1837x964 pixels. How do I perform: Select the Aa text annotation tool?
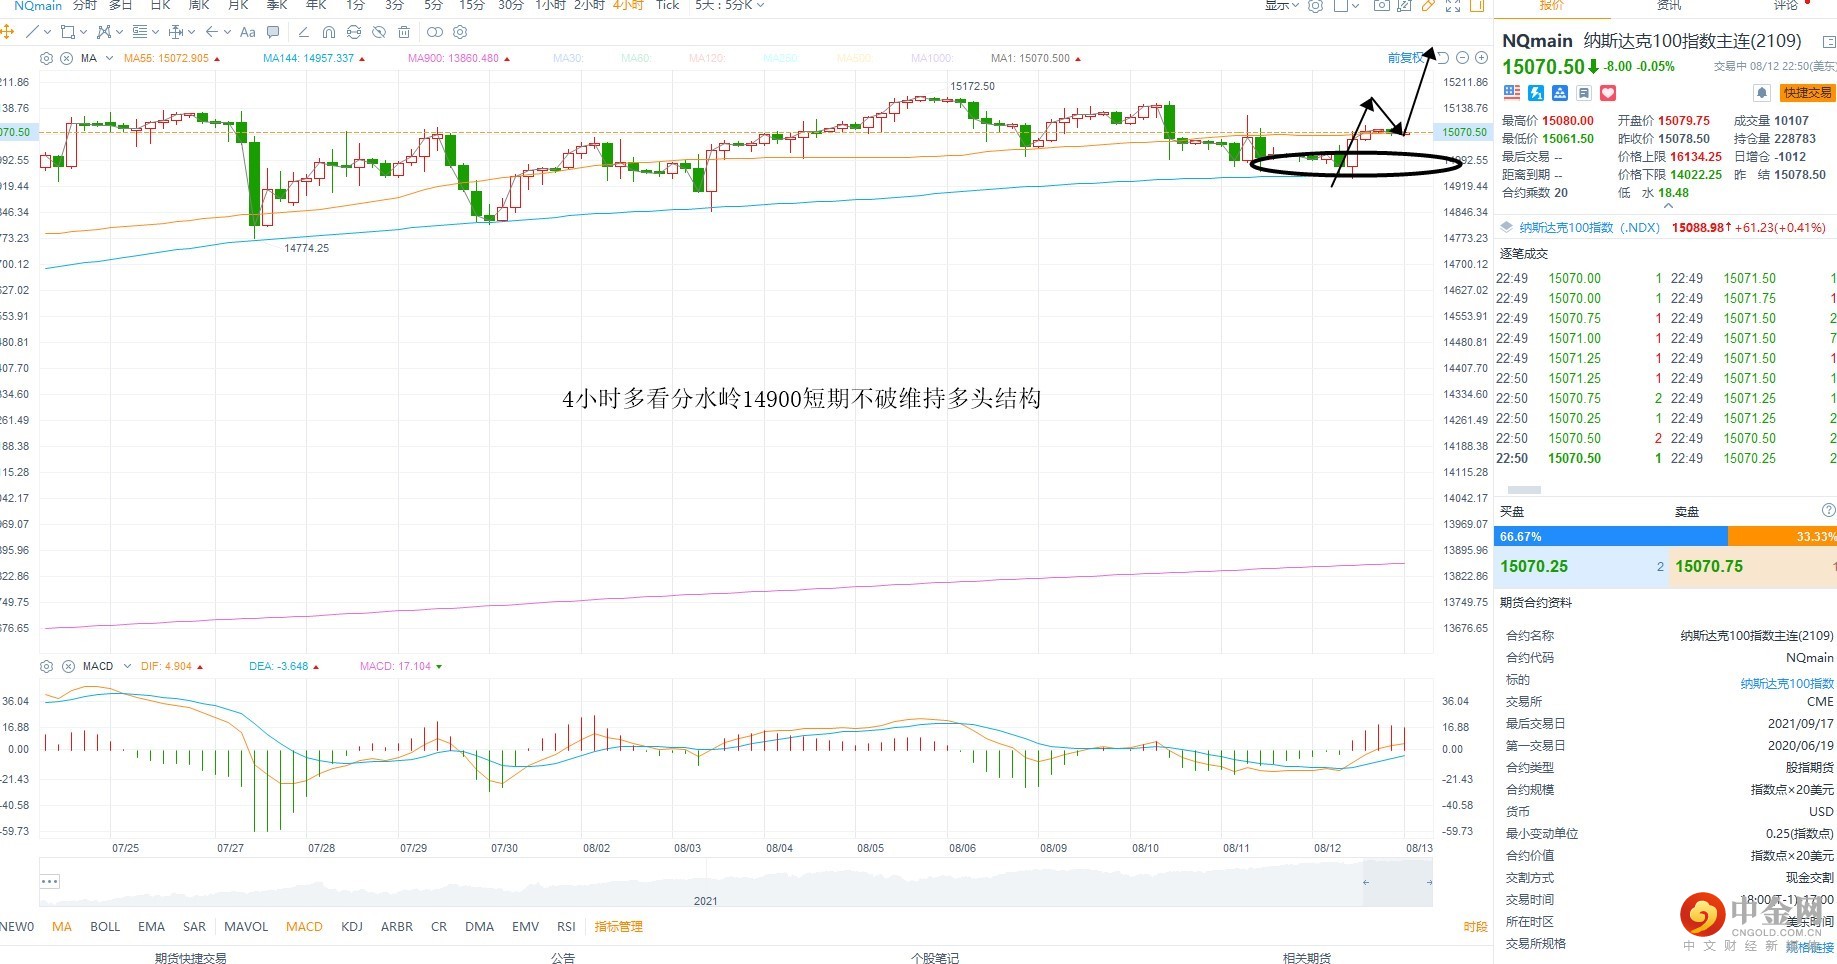coord(248,32)
